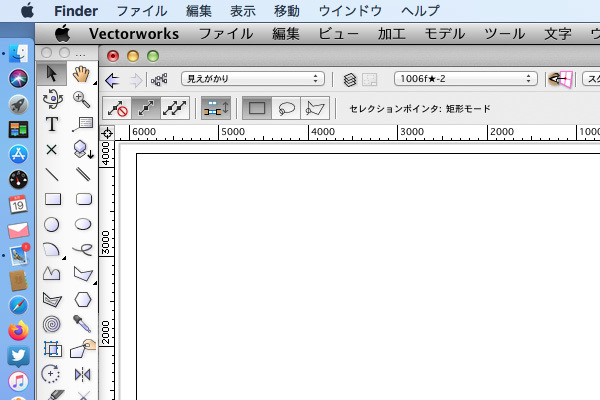Select the Rectangle tool

coord(53,199)
